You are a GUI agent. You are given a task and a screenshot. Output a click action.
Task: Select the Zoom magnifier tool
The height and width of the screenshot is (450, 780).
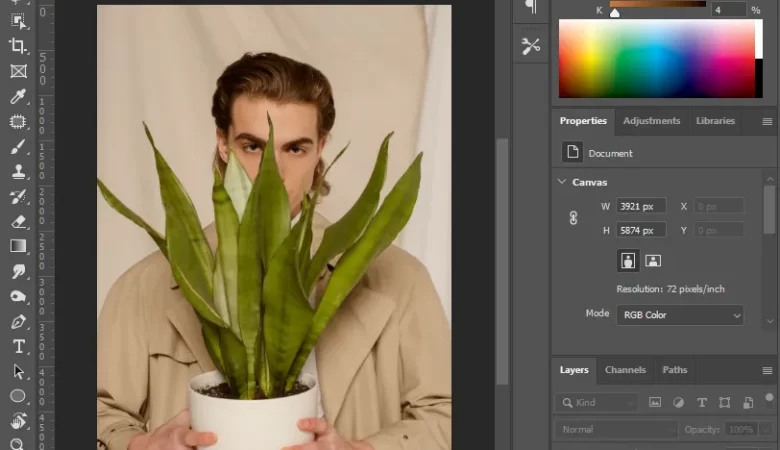17,444
